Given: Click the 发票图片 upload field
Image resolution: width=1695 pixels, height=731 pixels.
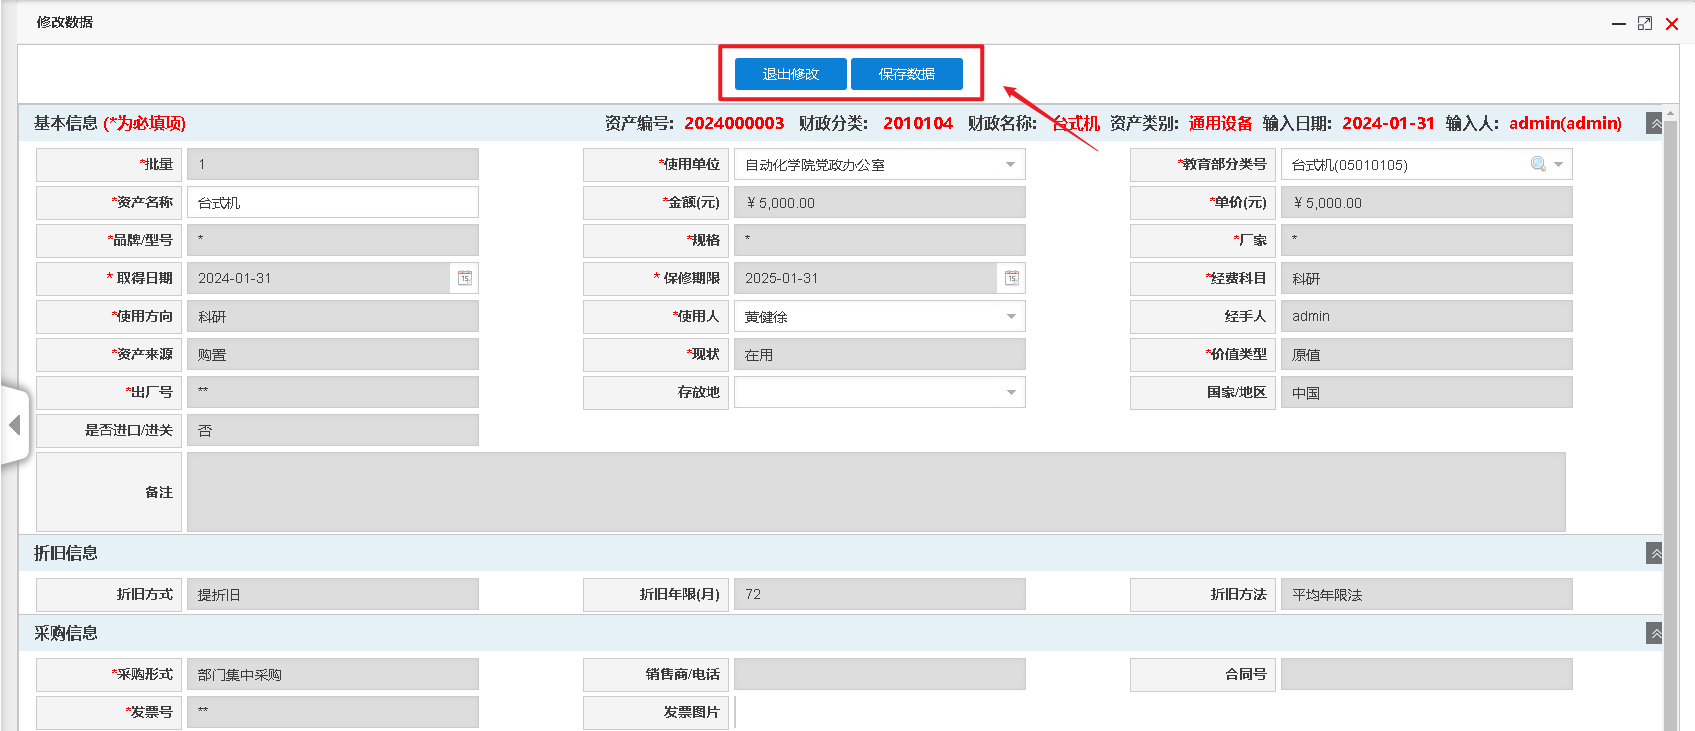Looking at the screenshot, I should [880, 712].
